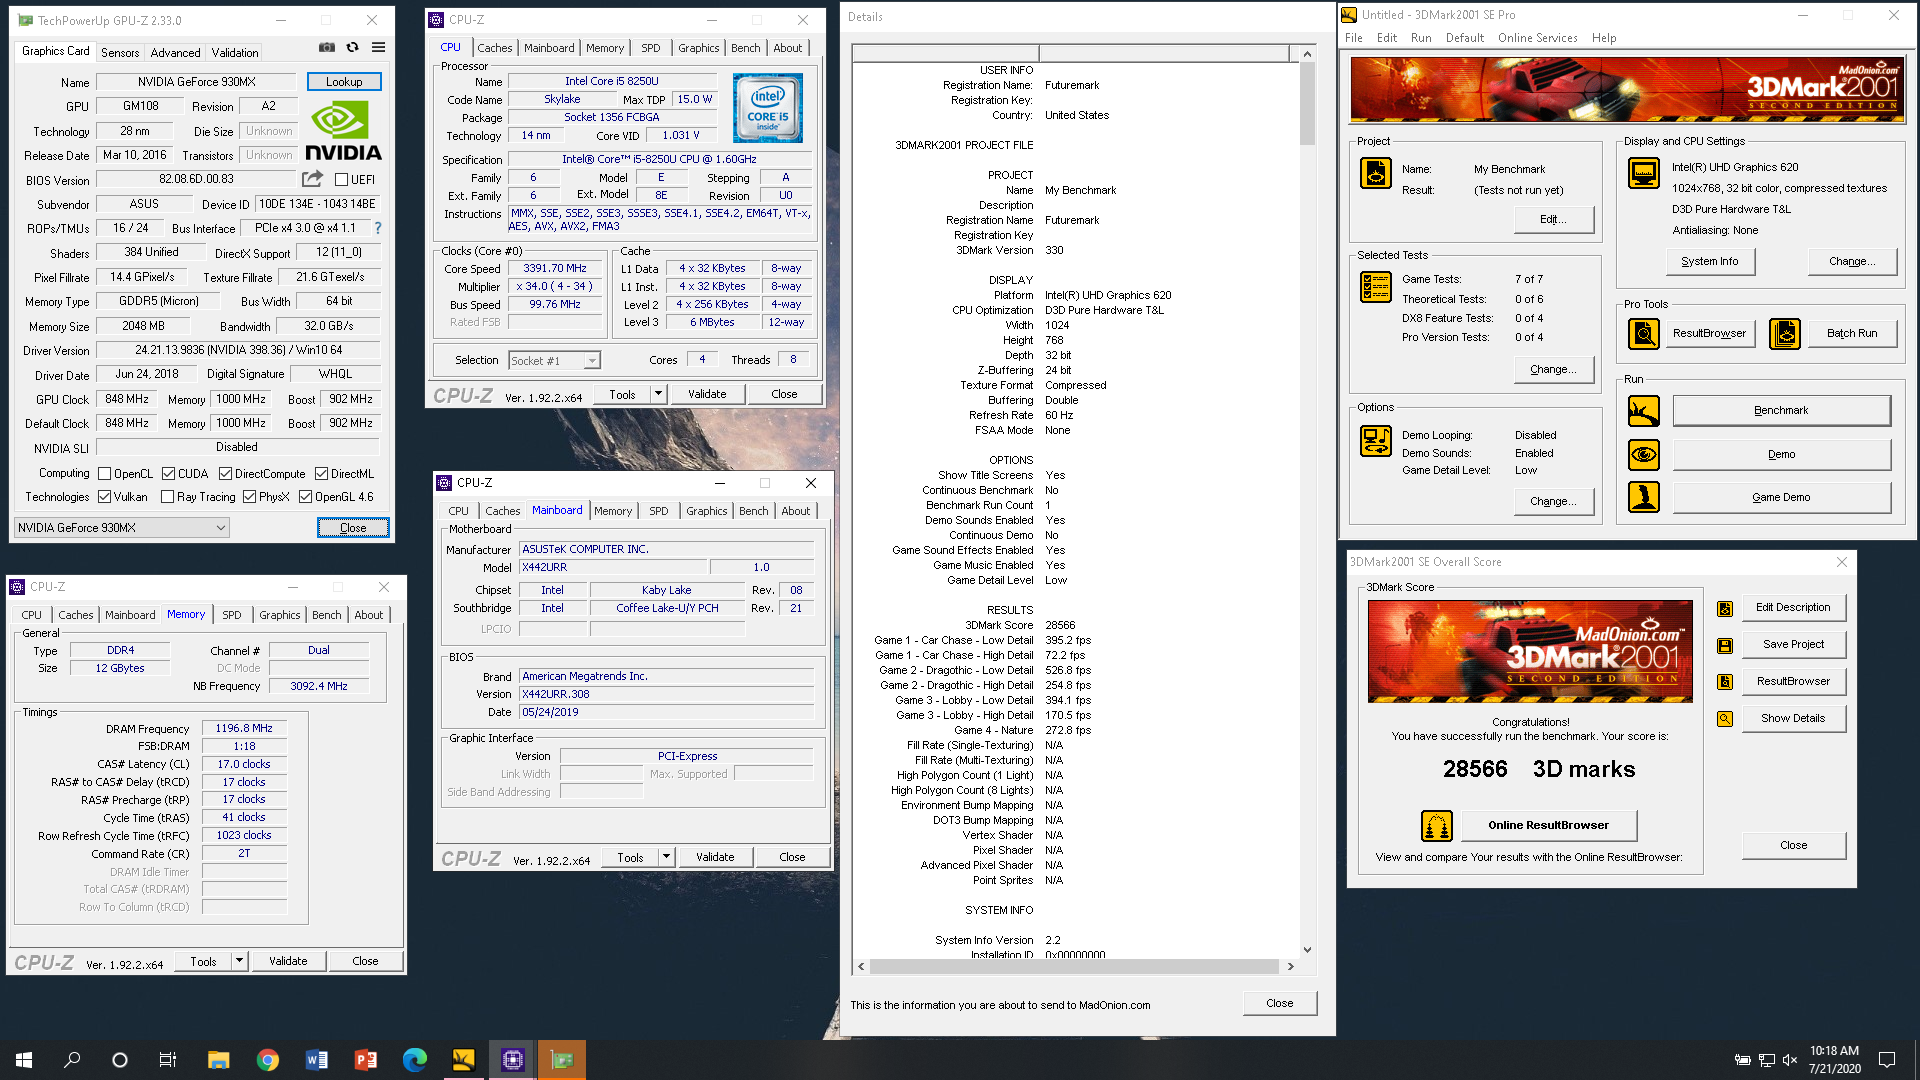Viewport: 1920px width, 1080px height.
Task: Click the GPU-Z screenshot camera icon
Action: pyautogui.click(x=327, y=47)
